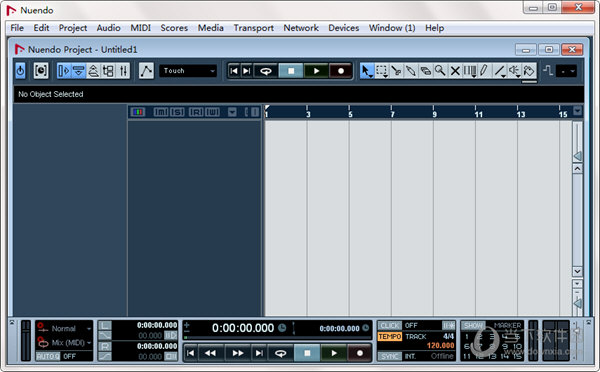
Task: Click the toolbar Stop button
Action: pos(291,71)
